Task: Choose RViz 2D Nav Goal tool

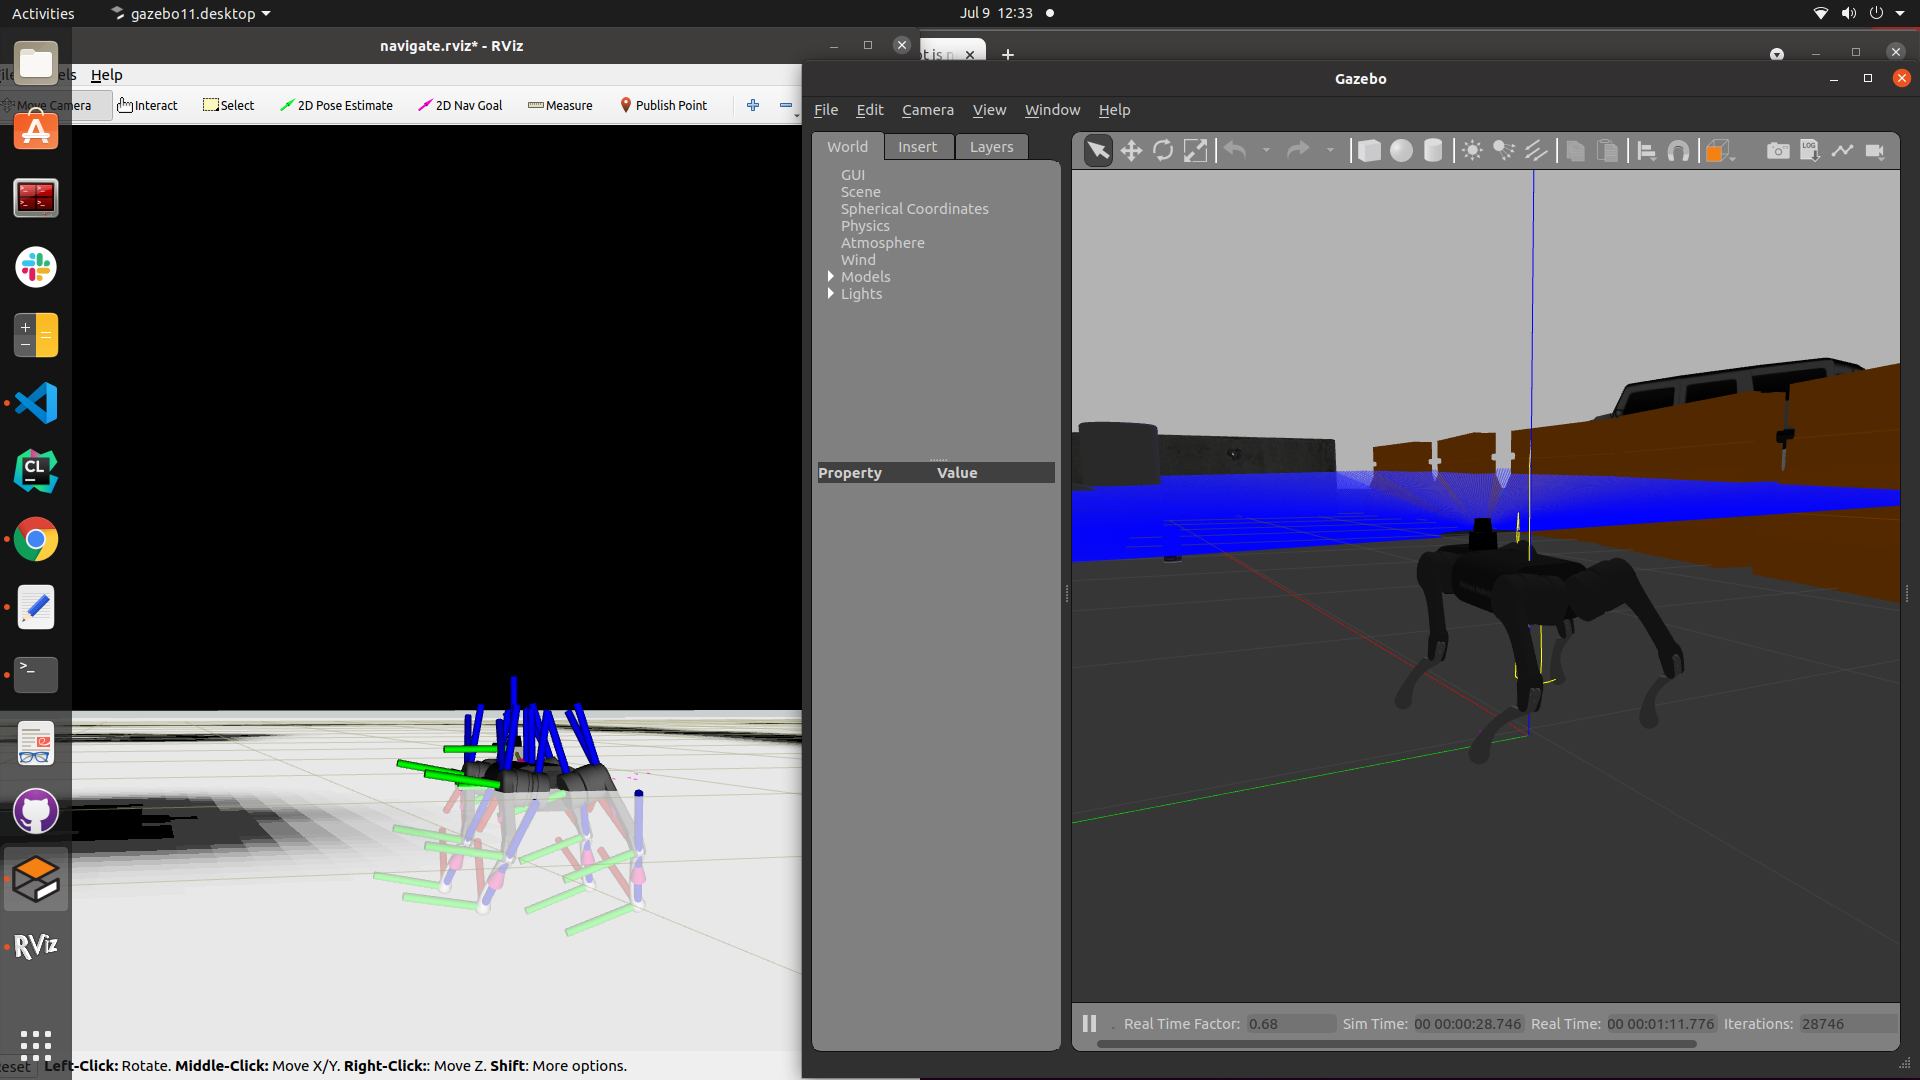Action: tap(460, 105)
